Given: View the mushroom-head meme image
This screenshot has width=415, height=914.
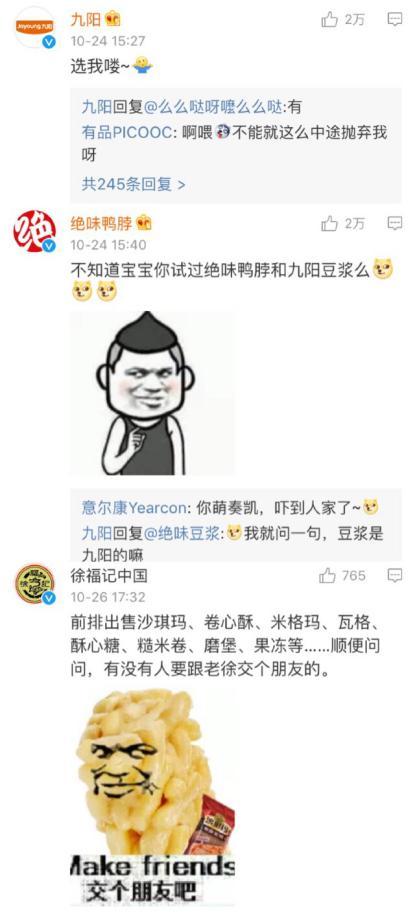Looking at the screenshot, I should pyautogui.click(x=153, y=393).
